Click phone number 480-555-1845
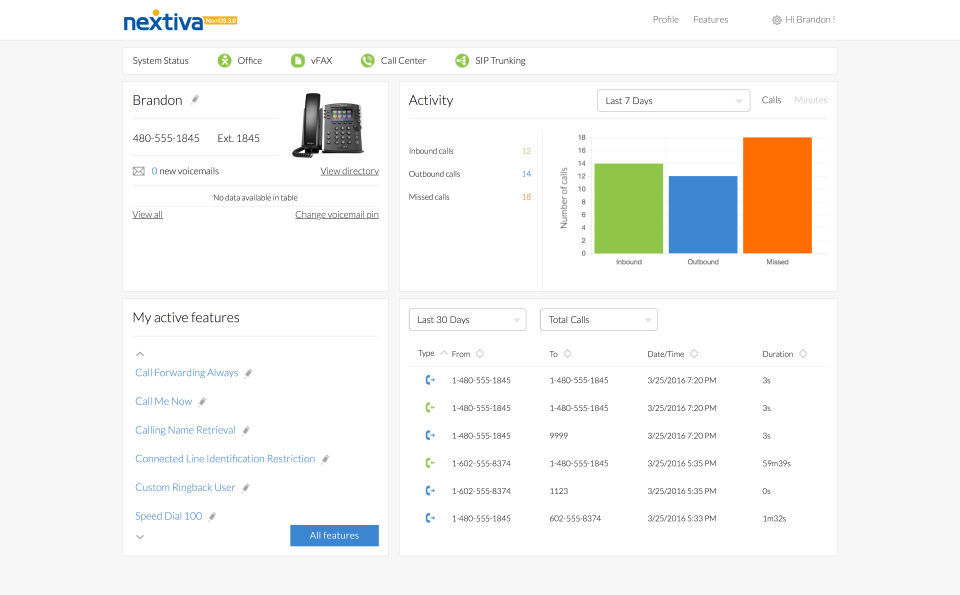960x595 pixels. [166, 138]
